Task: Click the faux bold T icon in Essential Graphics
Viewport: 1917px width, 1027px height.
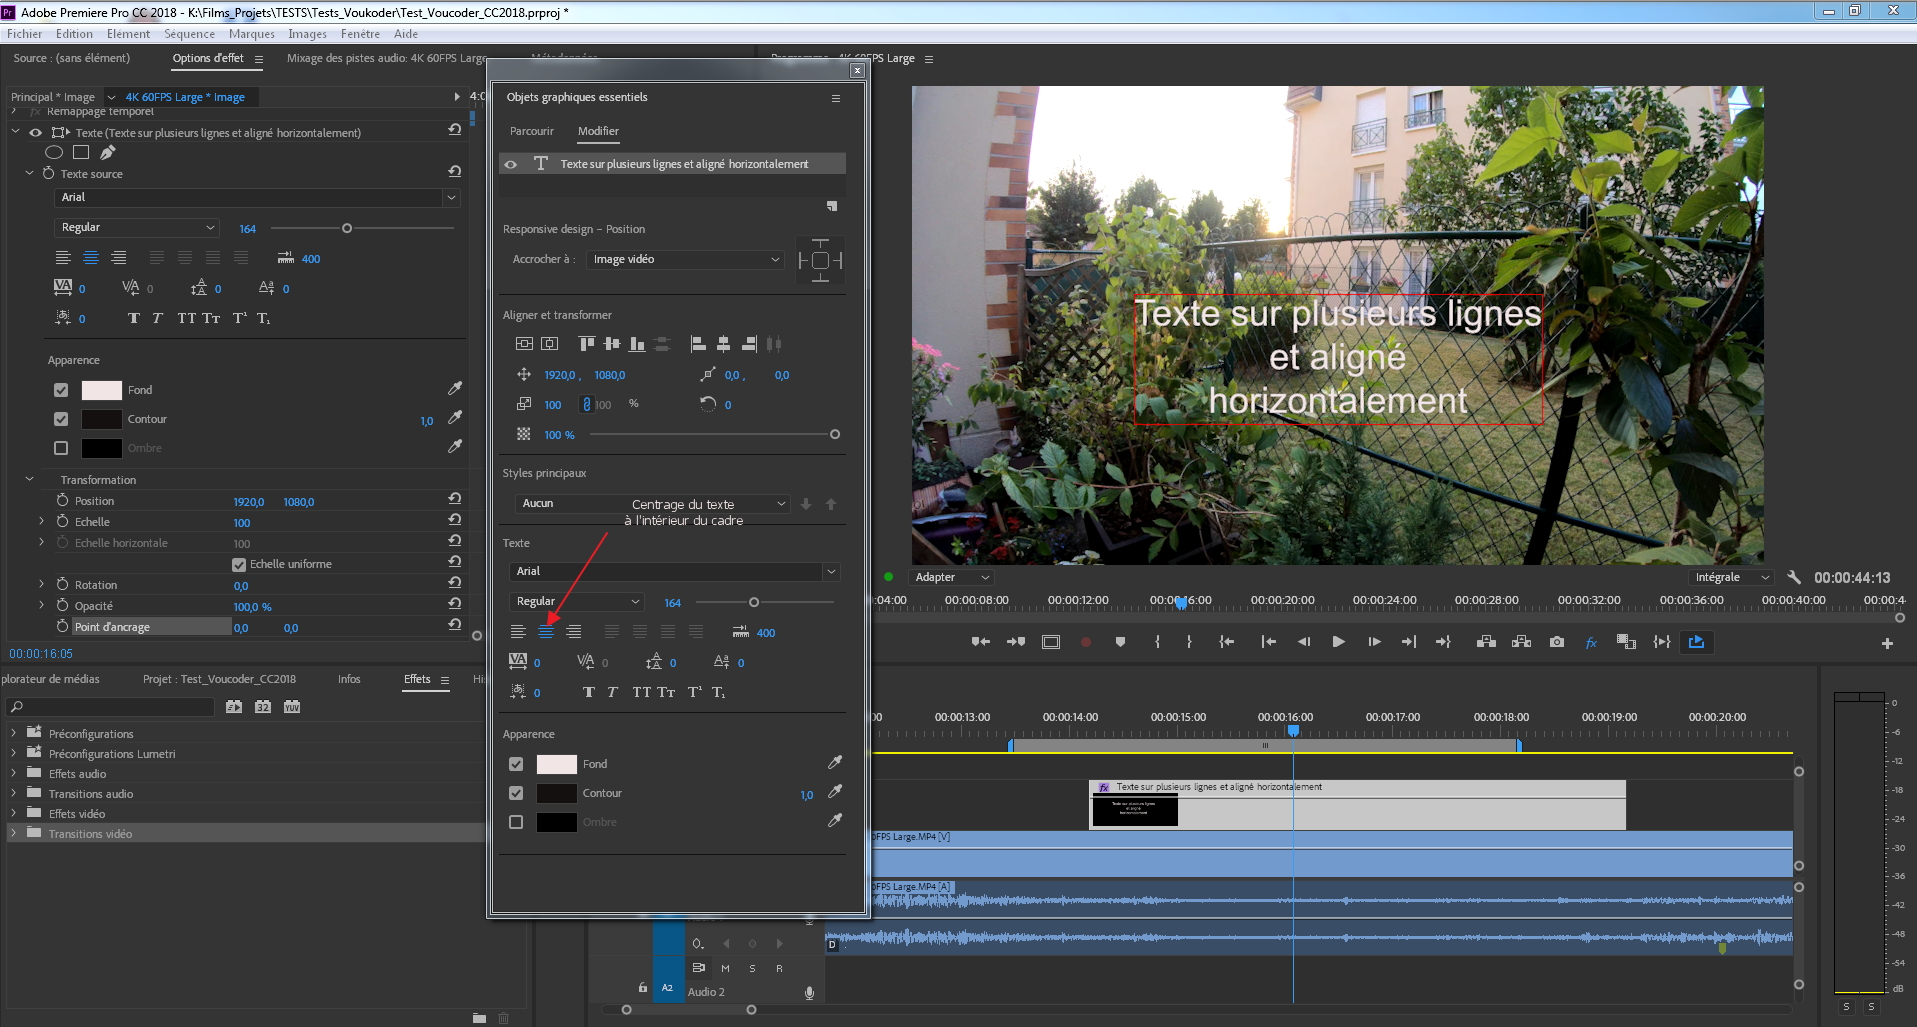Action: click(588, 692)
